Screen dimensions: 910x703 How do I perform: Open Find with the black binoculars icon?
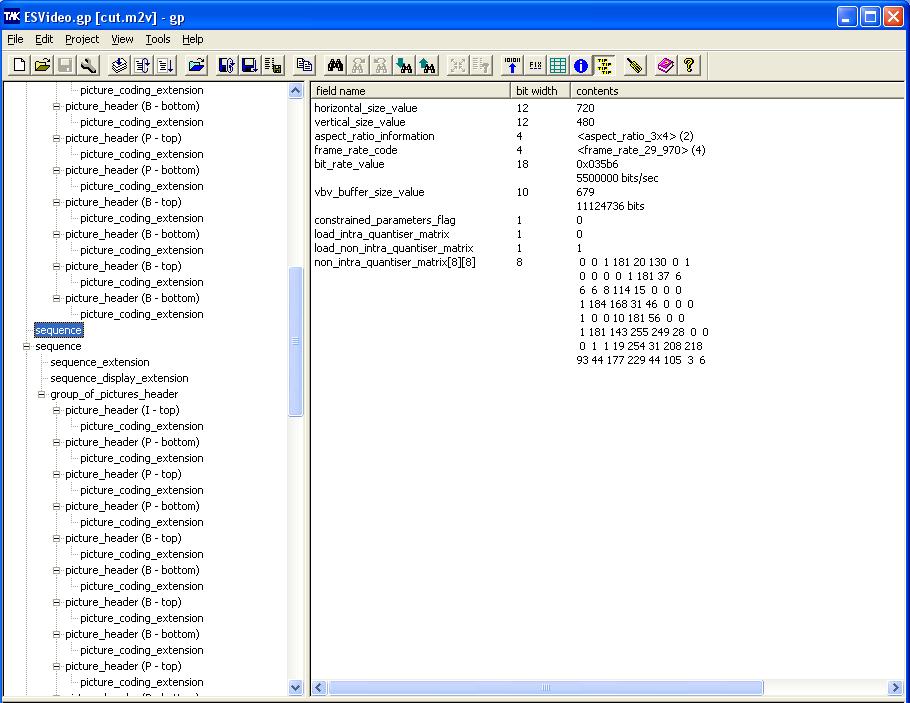pyautogui.click(x=335, y=65)
